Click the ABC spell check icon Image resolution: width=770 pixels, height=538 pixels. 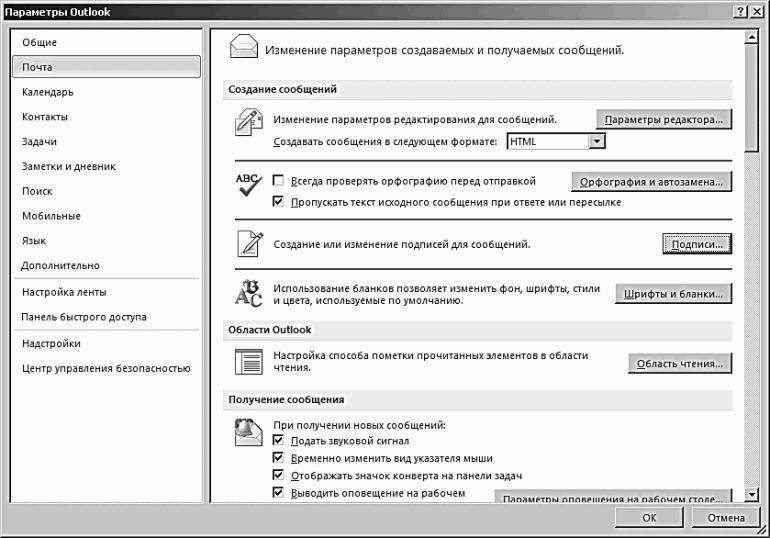click(248, 185)
